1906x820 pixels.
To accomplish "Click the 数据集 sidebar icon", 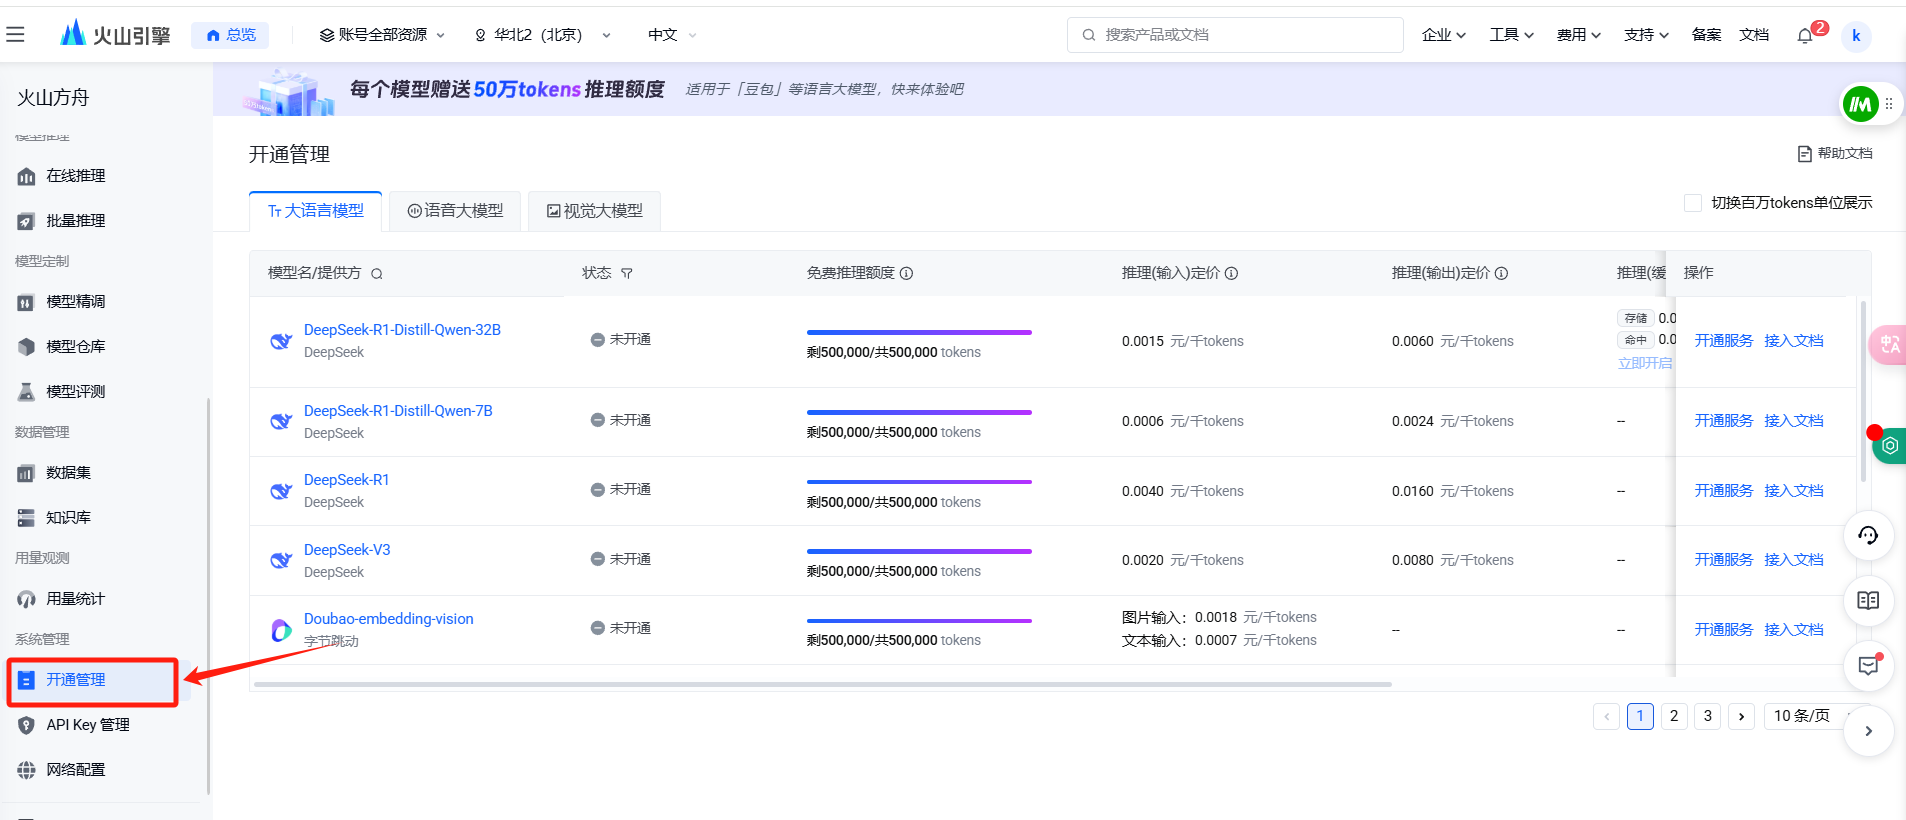I will [27, 473].
